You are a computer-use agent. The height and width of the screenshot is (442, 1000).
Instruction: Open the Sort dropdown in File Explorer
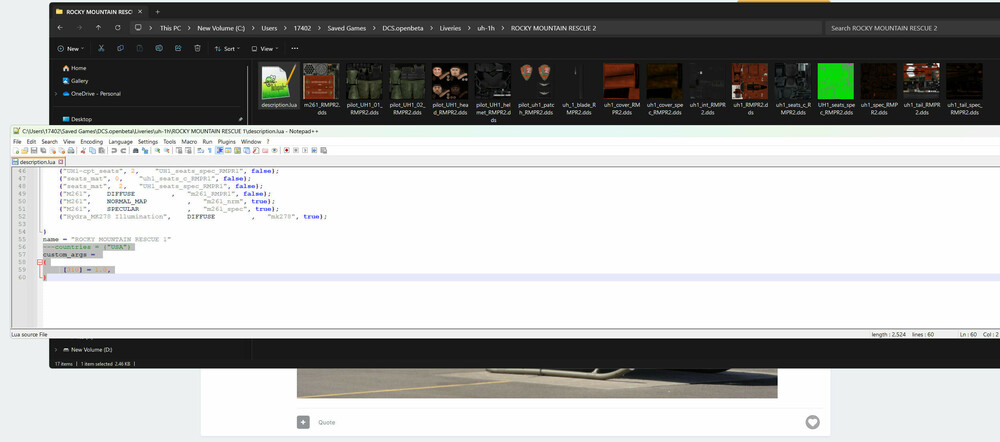(227, 48)
